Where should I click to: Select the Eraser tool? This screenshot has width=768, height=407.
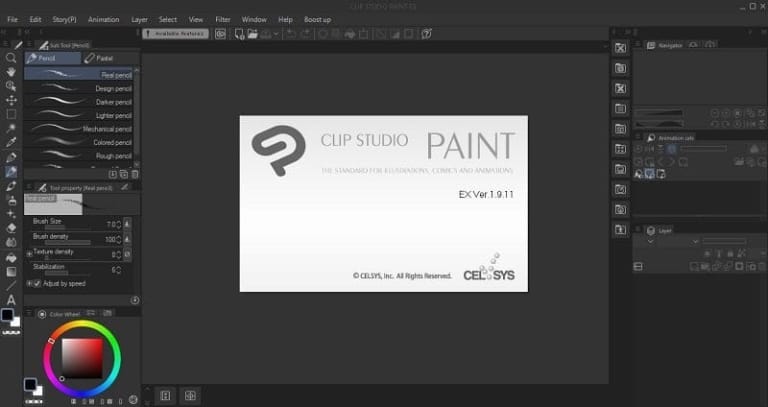(11, 228)
